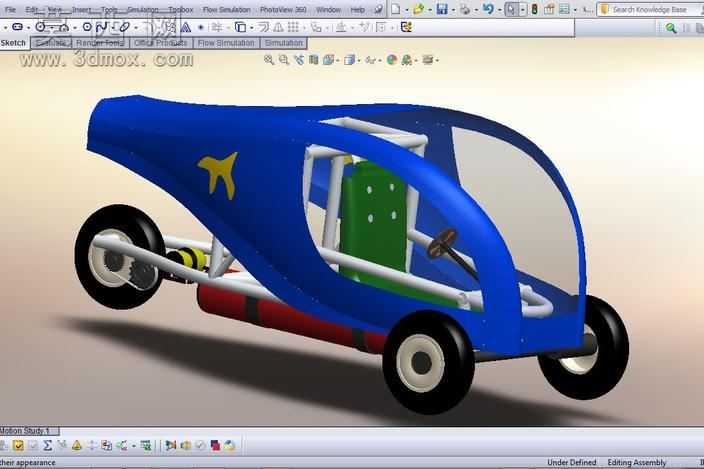Click the View Orientation icon
The image size is (704, 469).
329,60
